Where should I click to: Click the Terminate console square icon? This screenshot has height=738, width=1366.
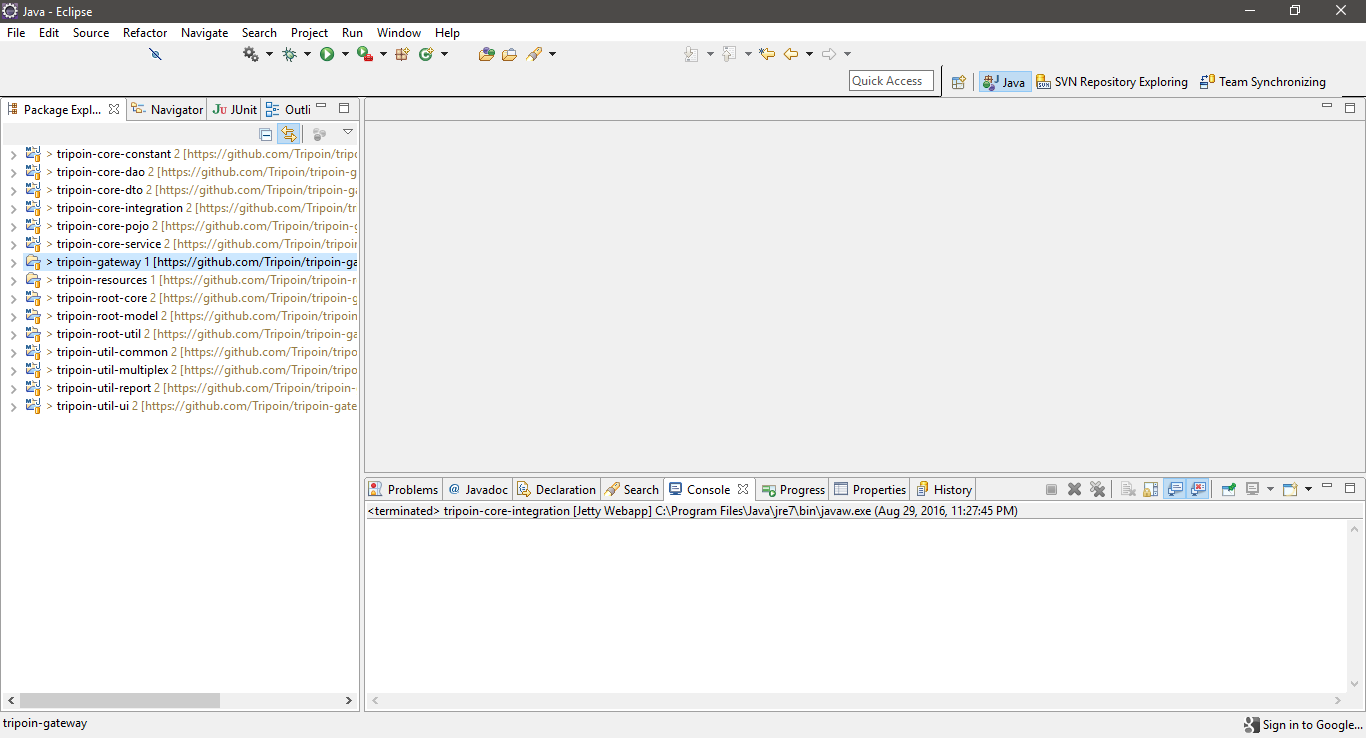point(1051,489)
